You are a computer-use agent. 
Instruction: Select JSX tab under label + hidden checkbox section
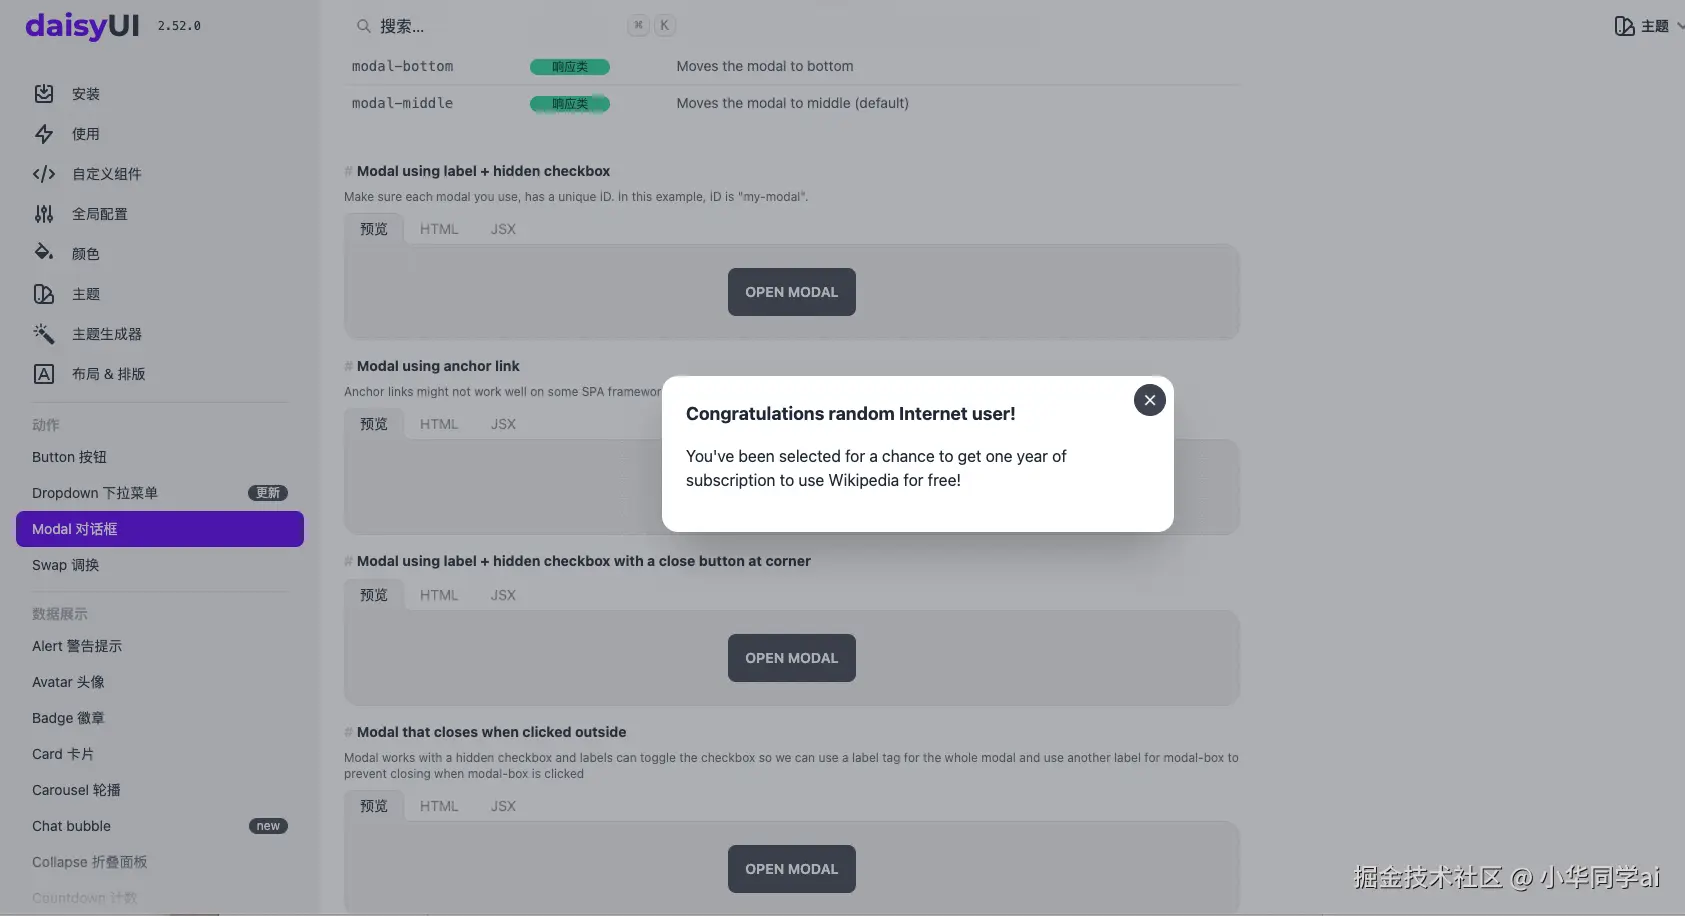(503, 229)
